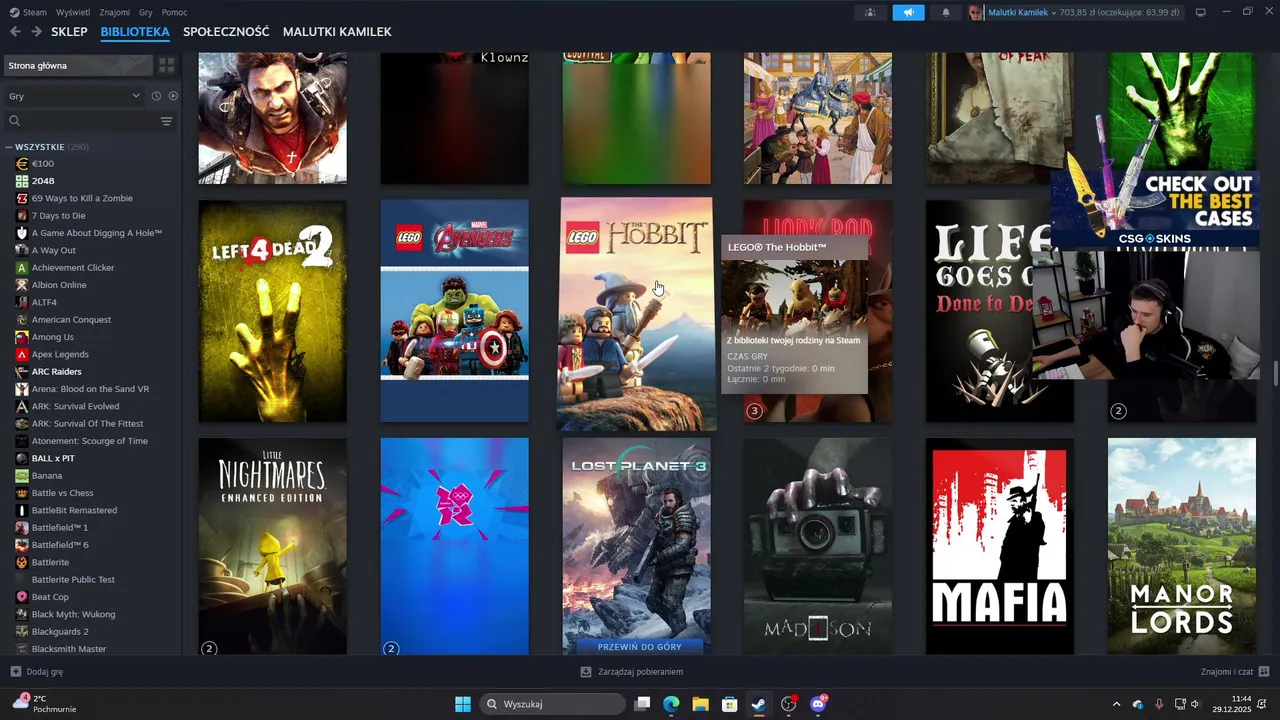Open the Steam menu
Viewport: 1280px width, 720px height.
click(28, 12)
